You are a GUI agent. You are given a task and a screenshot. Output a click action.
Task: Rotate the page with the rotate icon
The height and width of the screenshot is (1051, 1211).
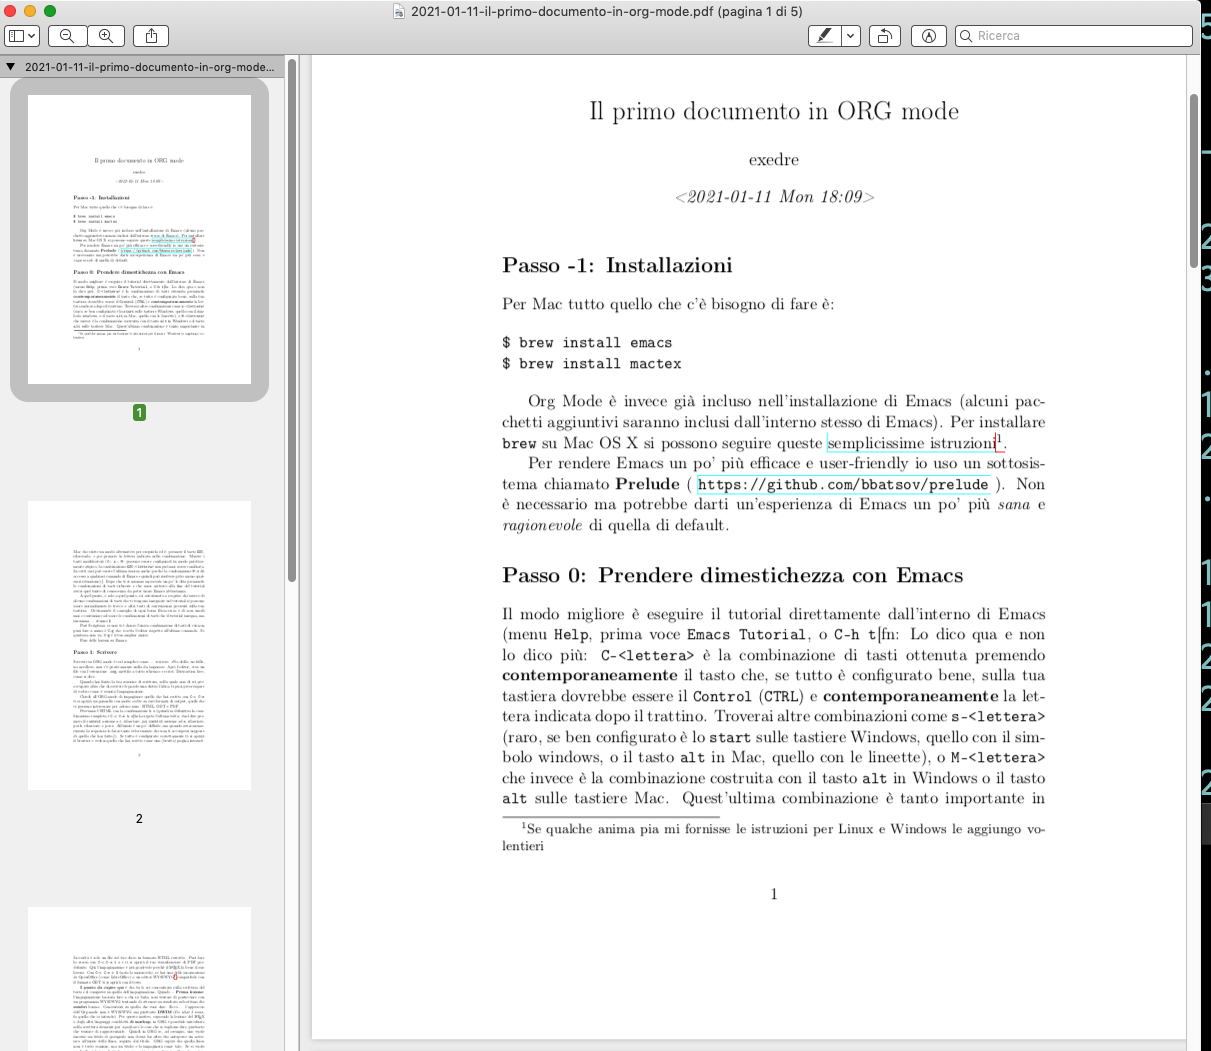[884, 35]
